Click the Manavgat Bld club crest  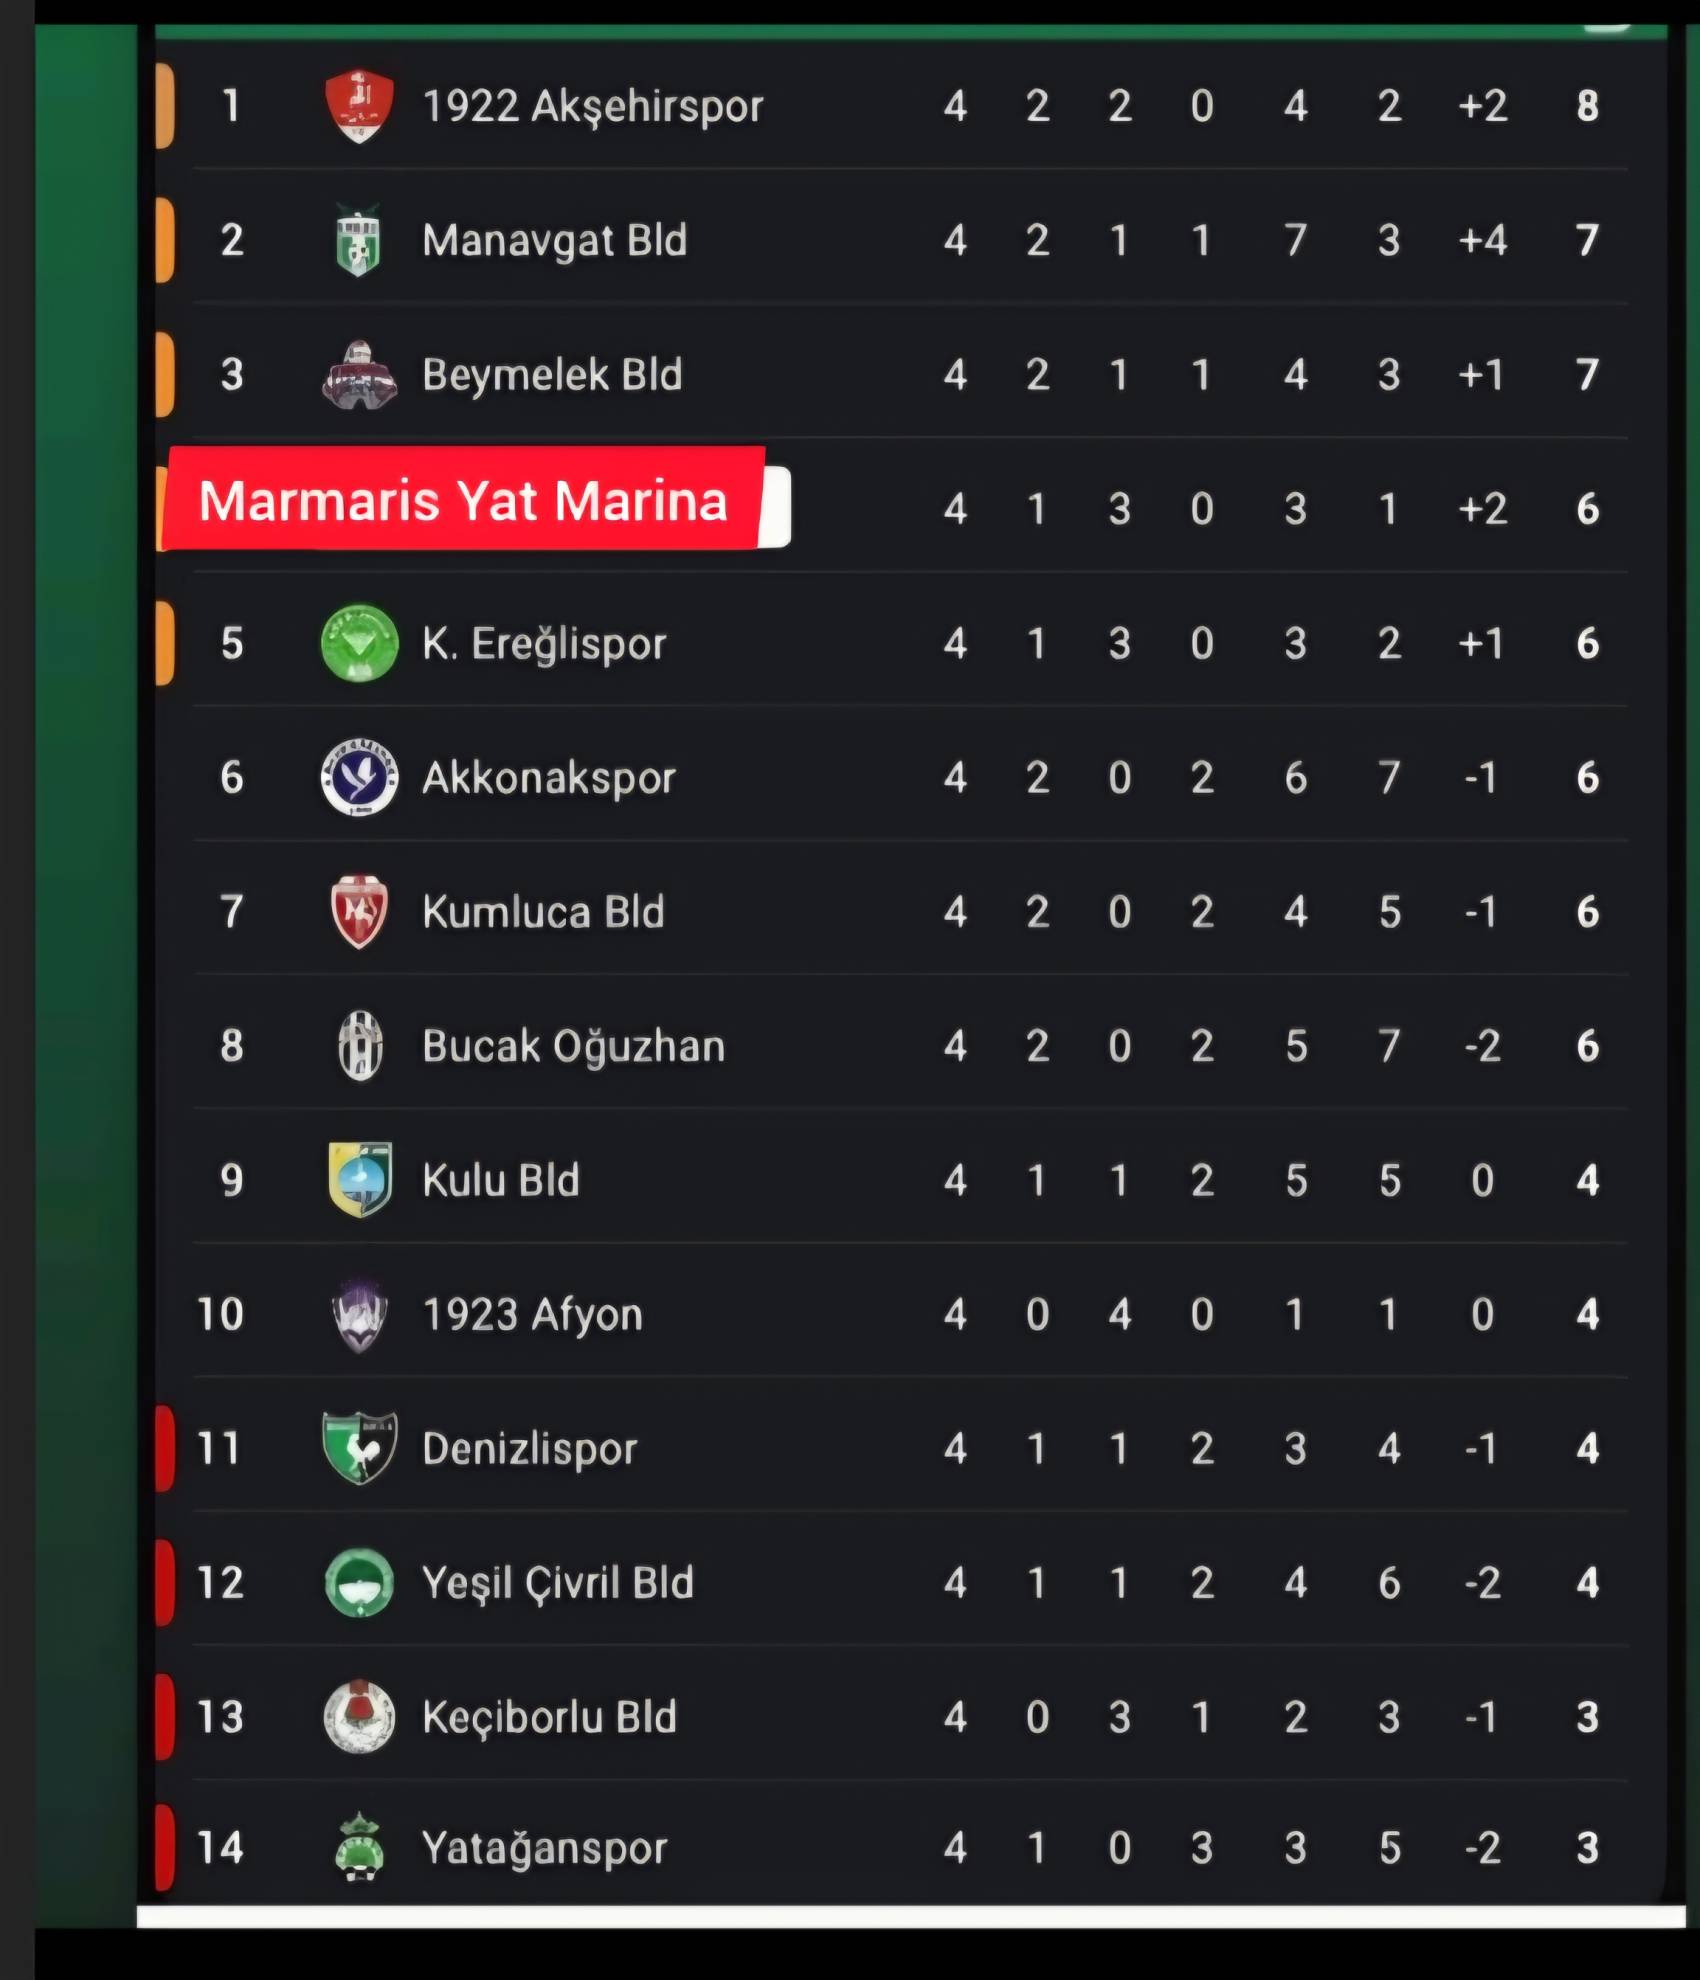click(358, 240)
